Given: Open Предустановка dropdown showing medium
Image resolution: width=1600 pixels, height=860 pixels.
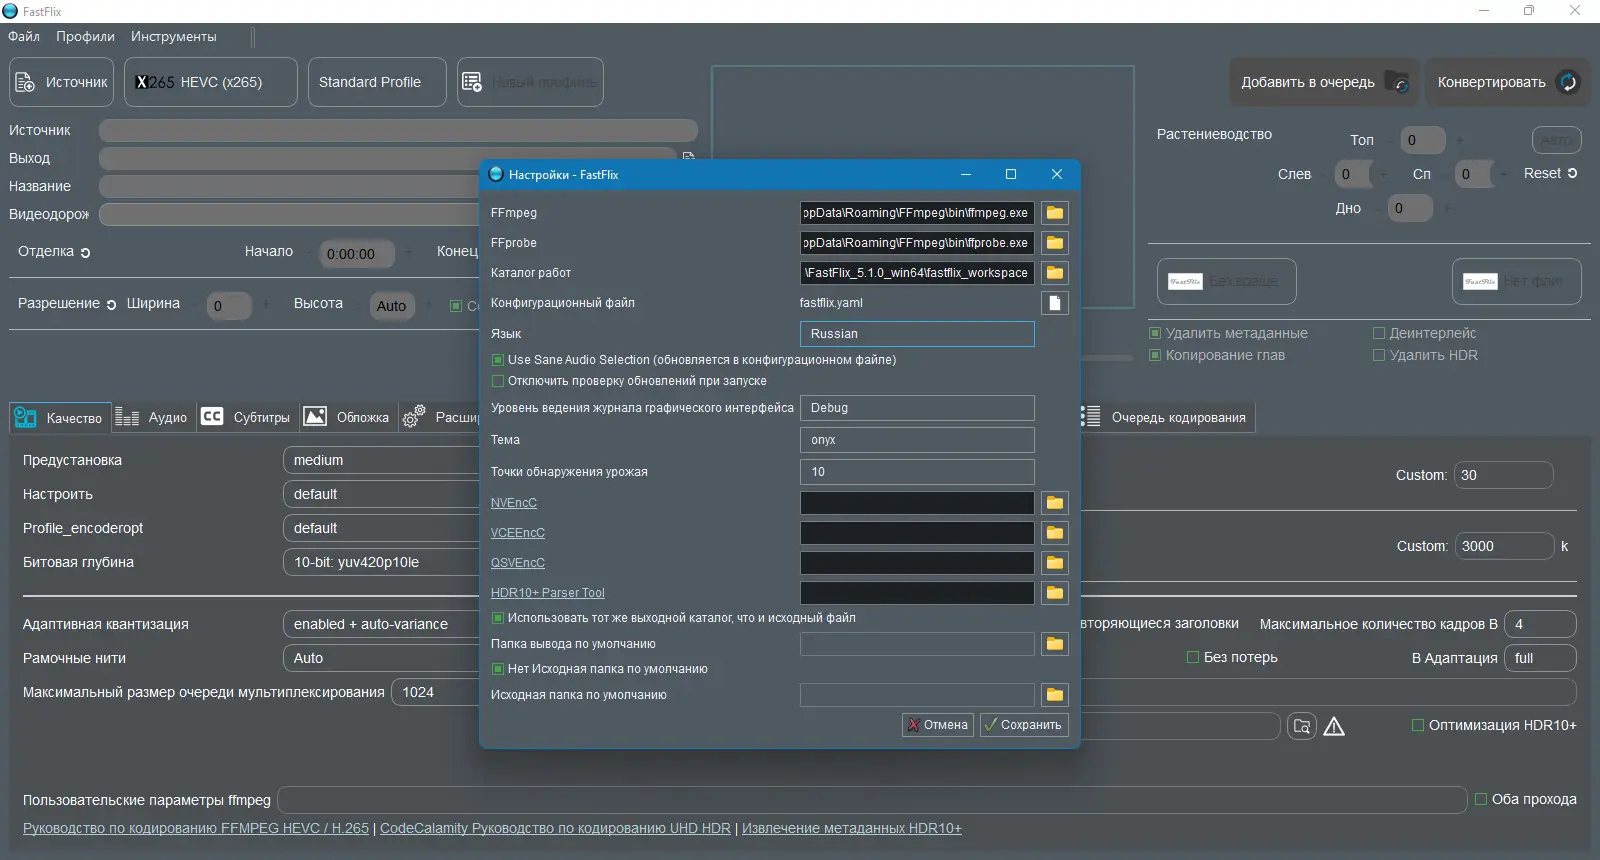Looking at the screenshot, I should [381, 460].
